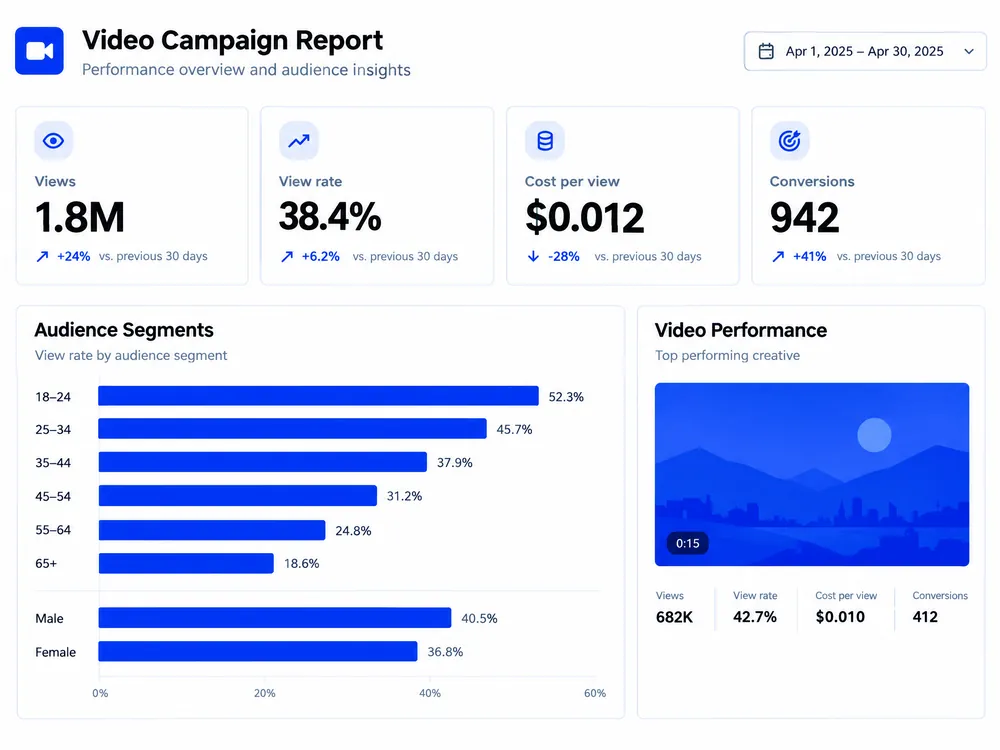This screenshot has height=750, width=1000.
Task: Open the Apr 1 – Apr 30, 2025 date range
Action: click(x=865, y=51)
